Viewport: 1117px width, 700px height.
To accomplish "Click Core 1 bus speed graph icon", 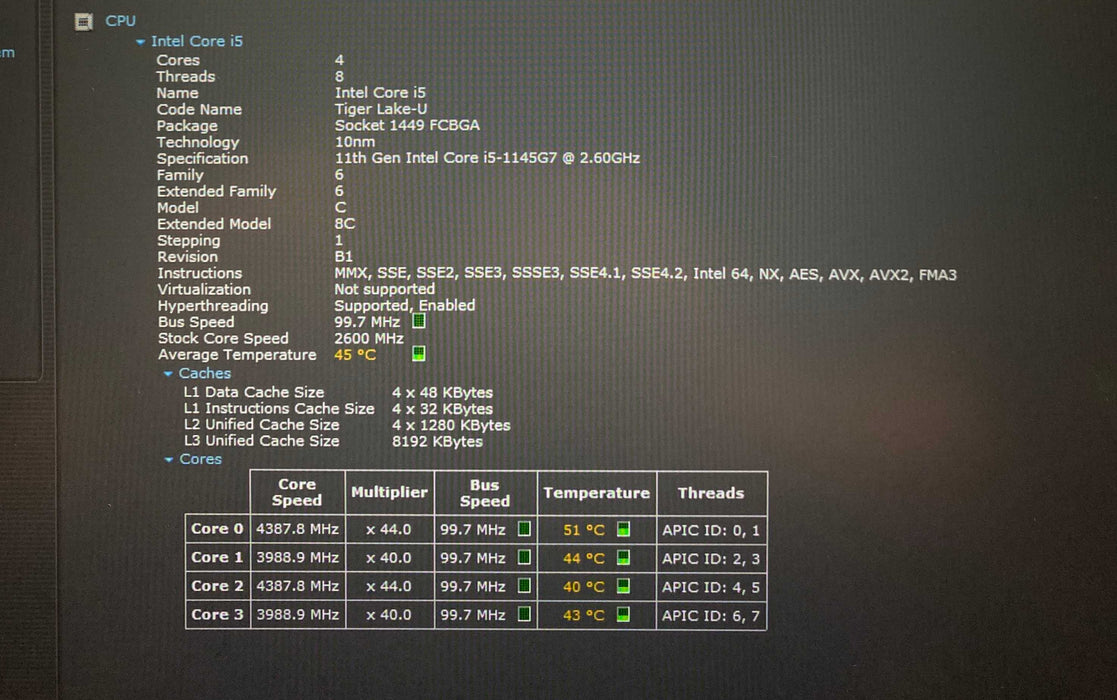I will point(524,558).
